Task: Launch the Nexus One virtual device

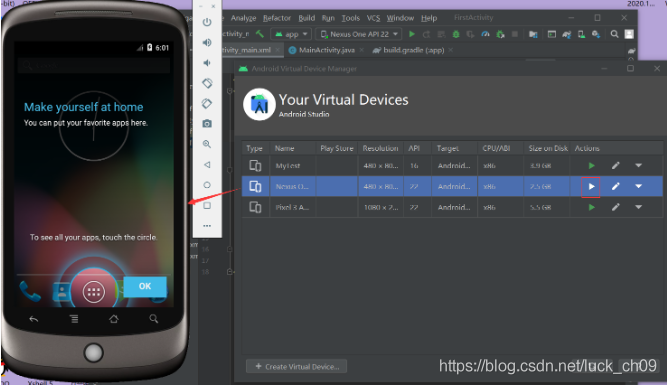Action: coord(591,186)
